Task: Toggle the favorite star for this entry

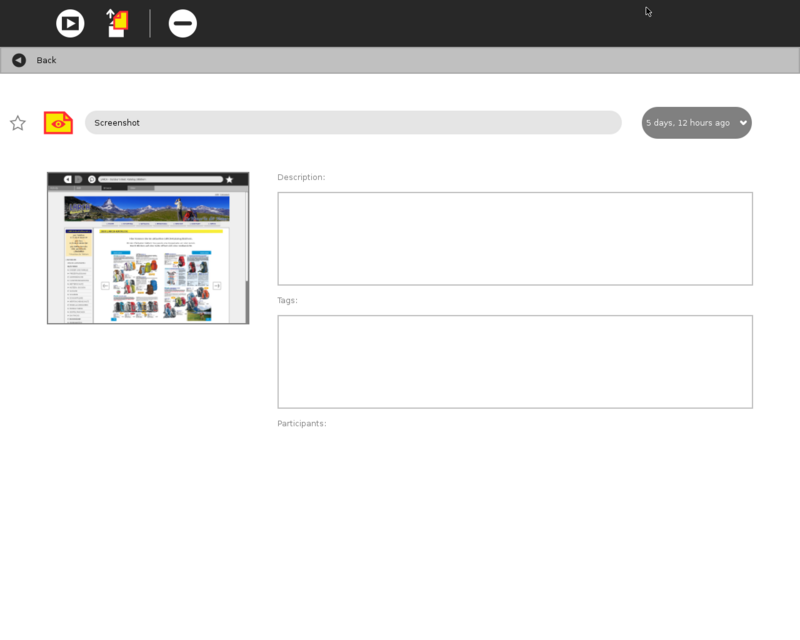Action: [18, 123]
